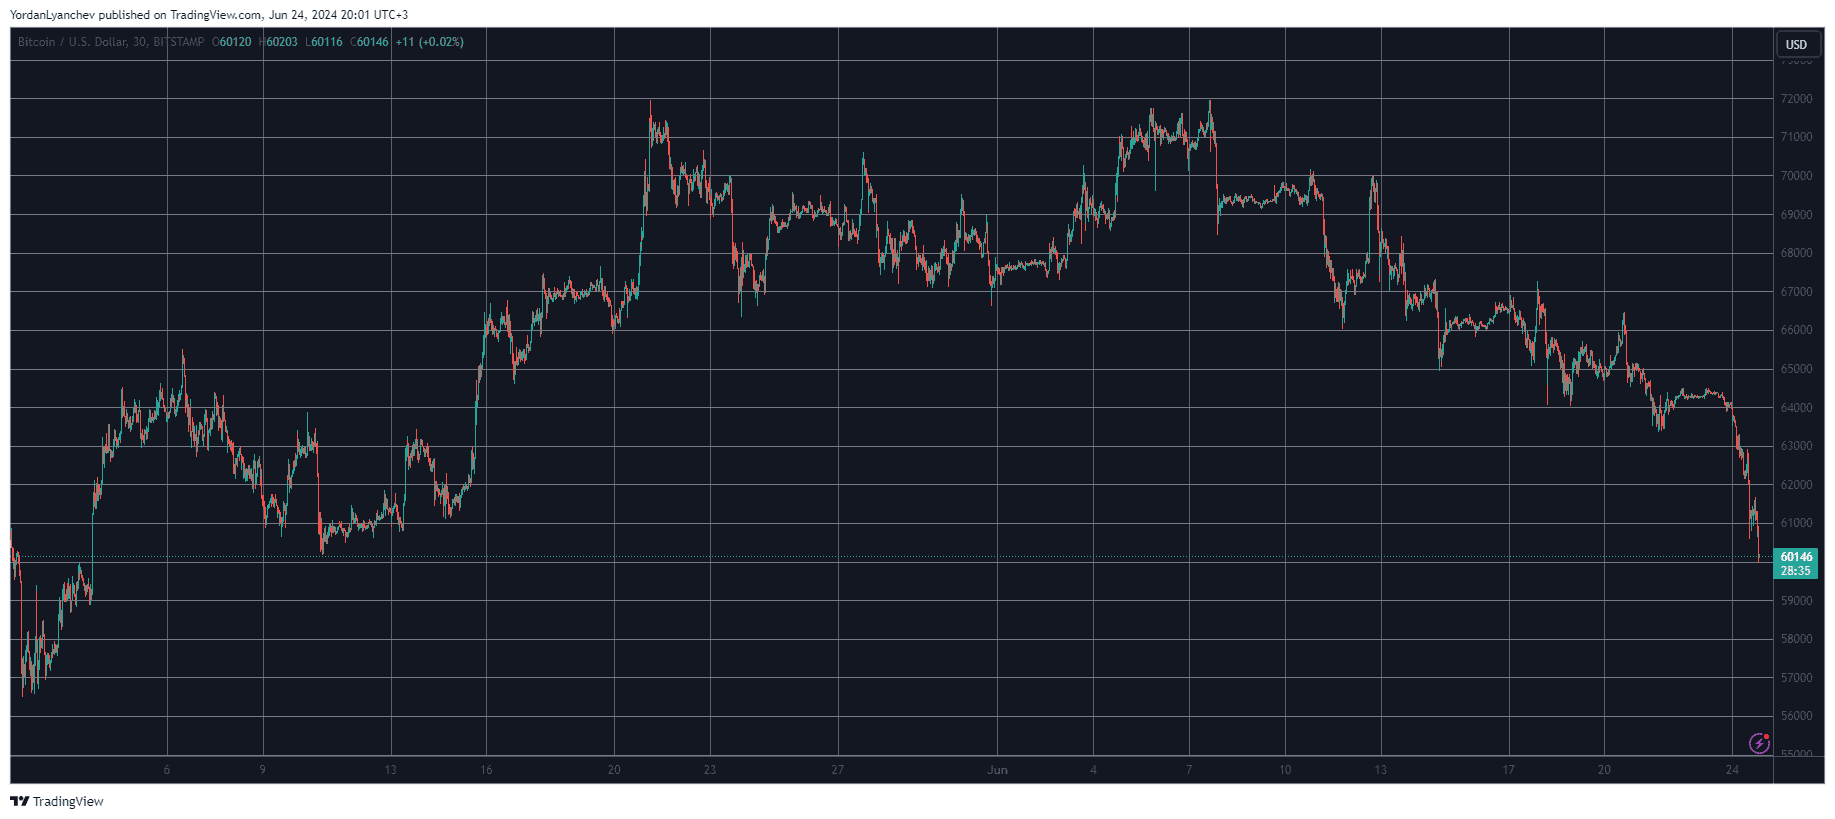Screen dimensions: 1835x819
Task: Click the USD currency button
Action: point(1796,44)
